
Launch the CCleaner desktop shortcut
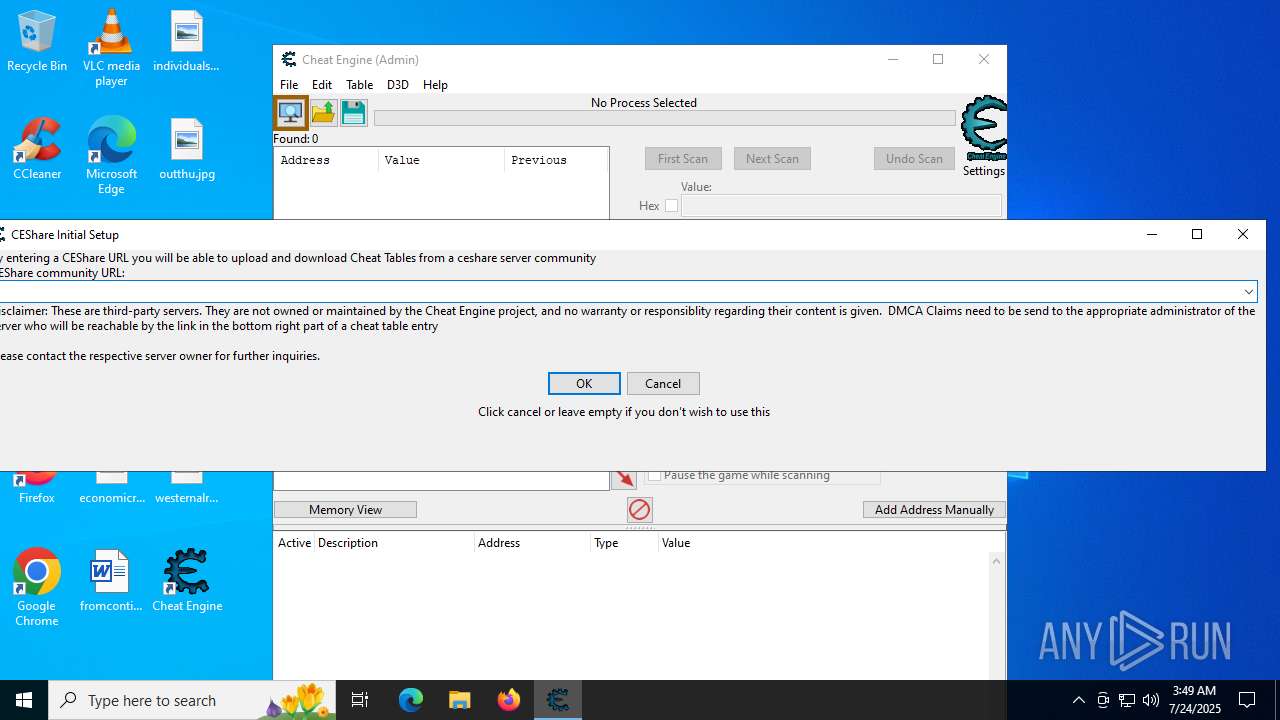37,149
